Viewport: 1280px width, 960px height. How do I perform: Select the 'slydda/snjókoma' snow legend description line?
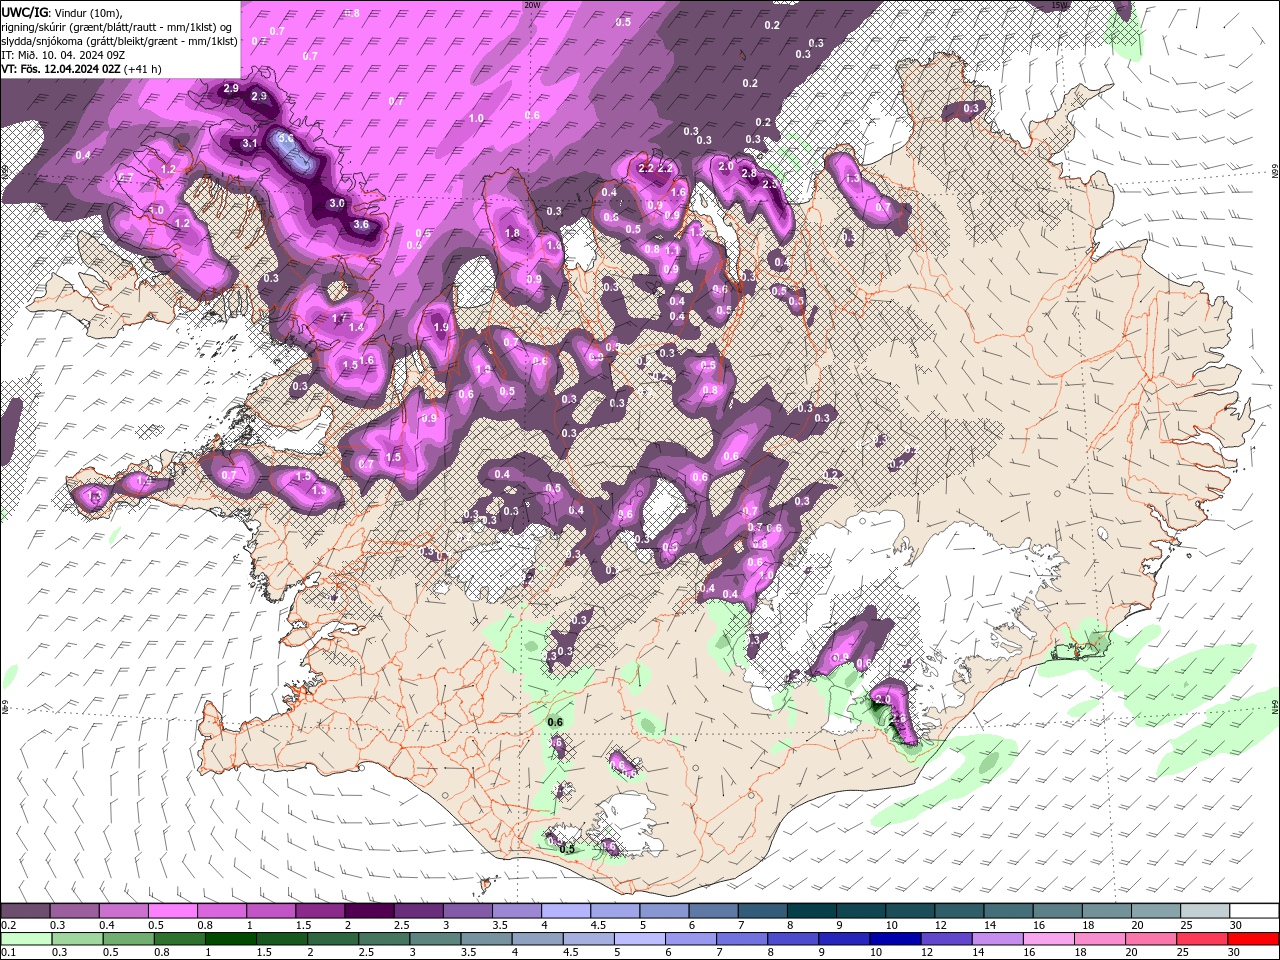click(x=120, y=41)
